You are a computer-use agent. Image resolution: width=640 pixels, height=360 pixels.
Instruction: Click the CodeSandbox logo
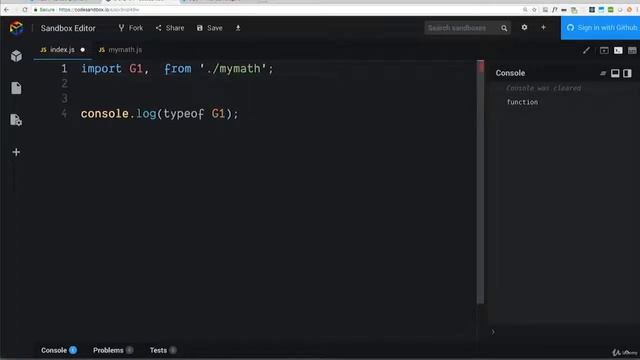click(x=16, y=28)
